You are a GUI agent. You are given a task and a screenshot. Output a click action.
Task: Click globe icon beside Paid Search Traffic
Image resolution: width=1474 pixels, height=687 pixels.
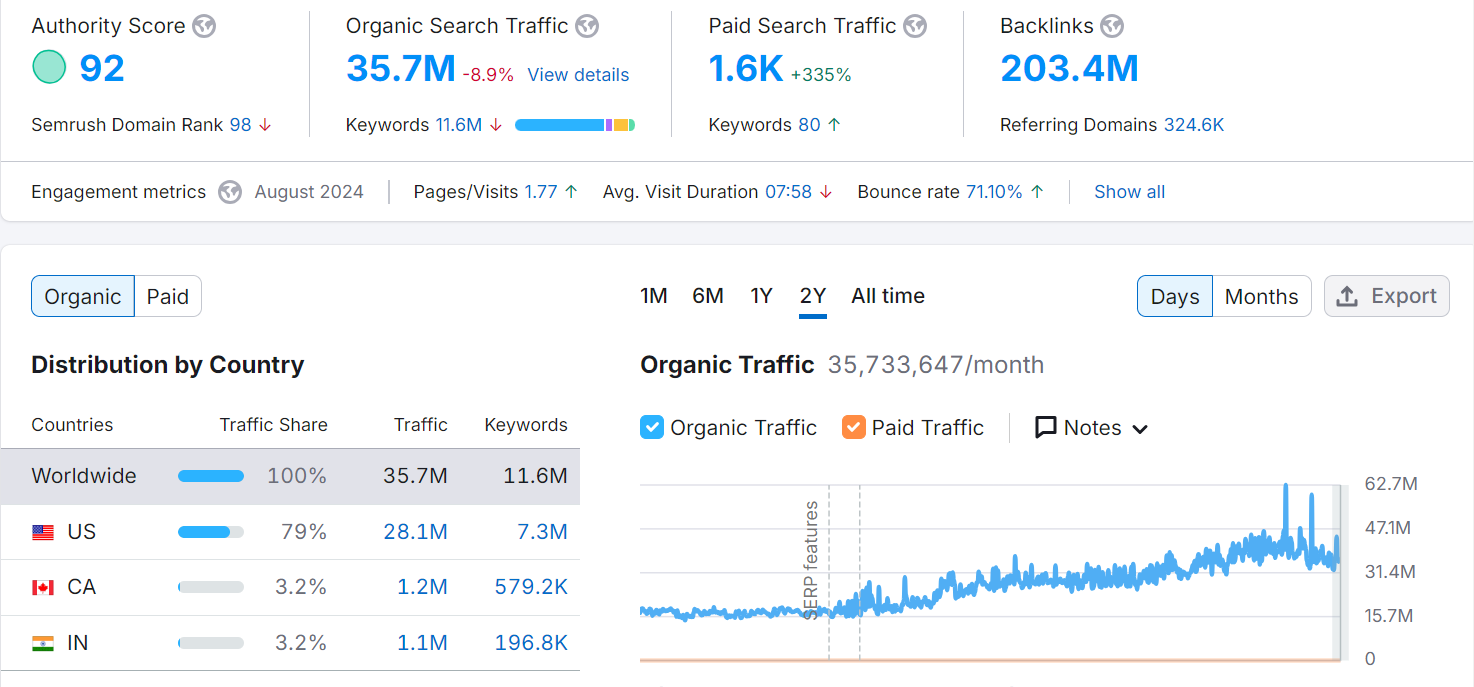point(915,26)
